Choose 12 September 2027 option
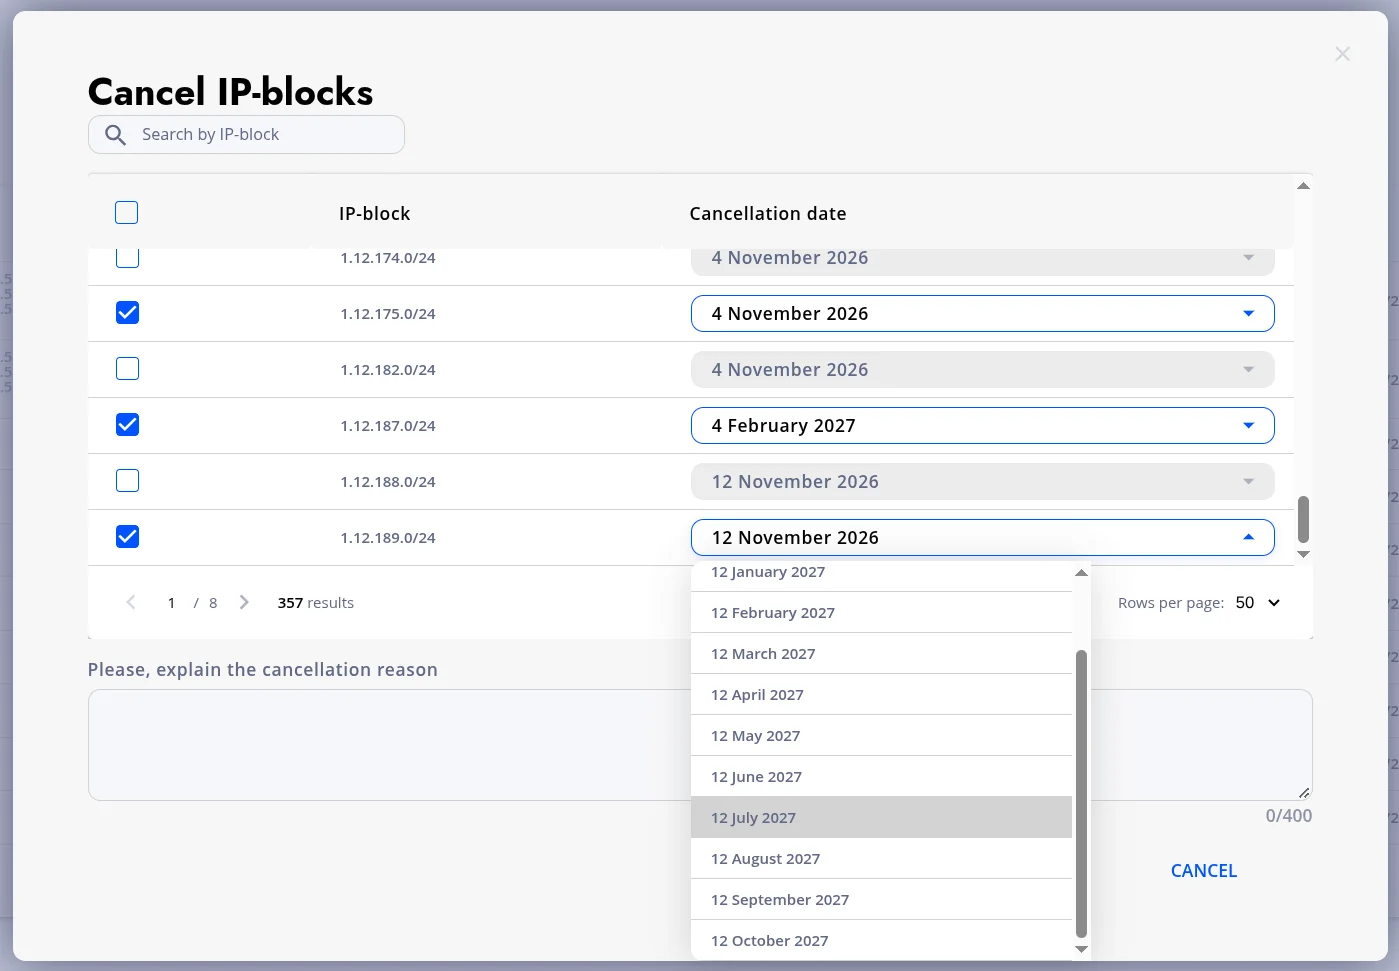 [881, 900]
